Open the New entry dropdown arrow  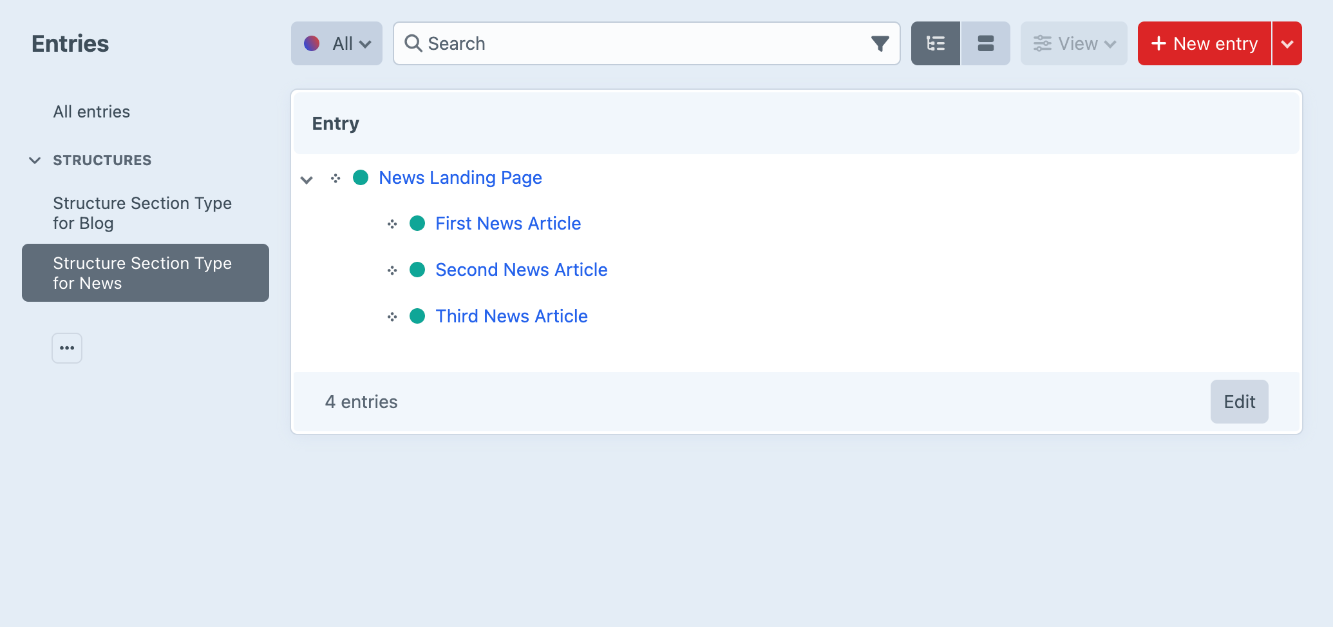pyautogui.click(x=1287, y=44)
